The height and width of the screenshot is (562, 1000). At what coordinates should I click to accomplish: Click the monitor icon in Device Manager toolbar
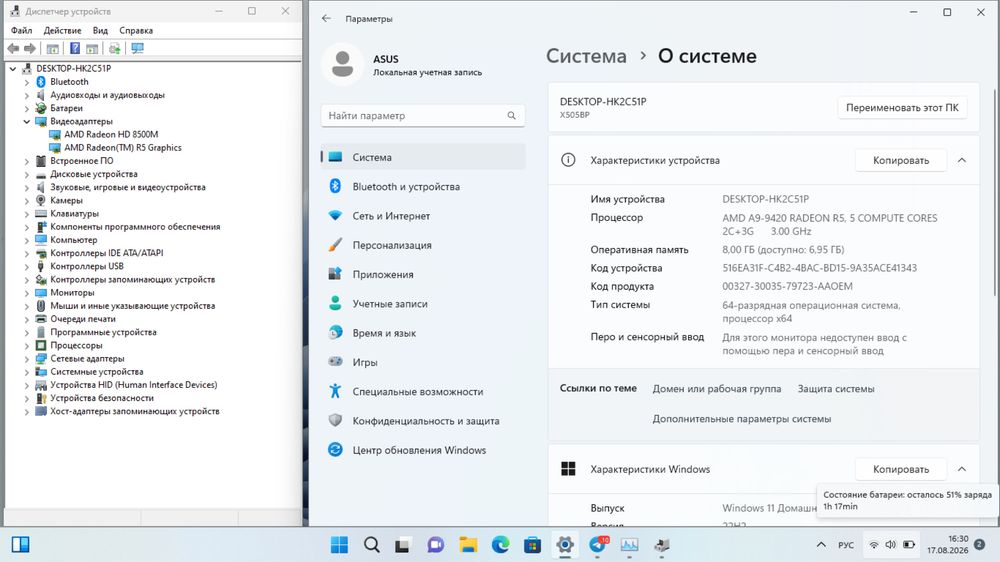(x=137, y=48)
